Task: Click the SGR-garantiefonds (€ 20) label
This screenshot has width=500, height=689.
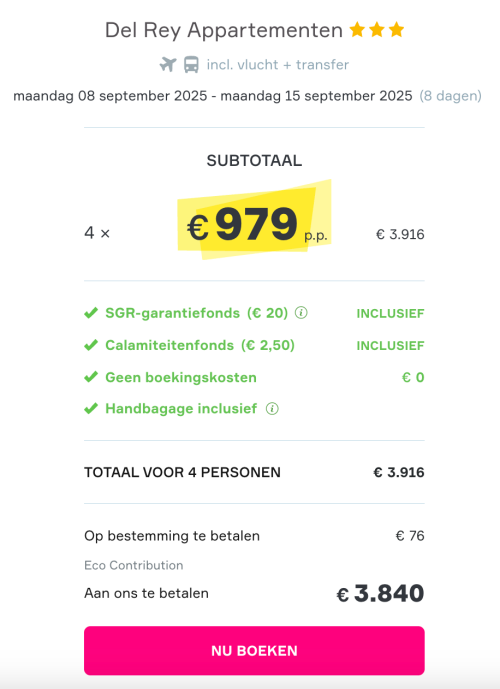Action: pyautogui.click(x=196, y=313)
